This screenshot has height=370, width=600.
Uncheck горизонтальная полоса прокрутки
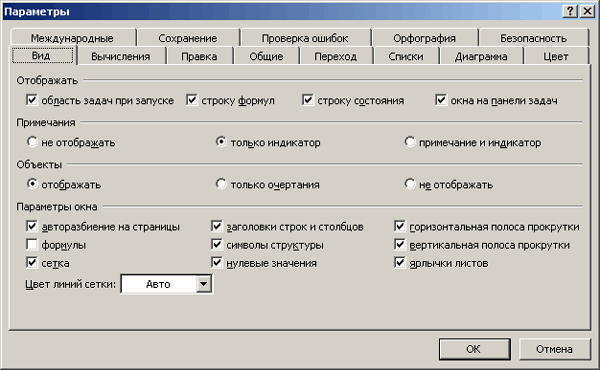(x=400, y=226)
